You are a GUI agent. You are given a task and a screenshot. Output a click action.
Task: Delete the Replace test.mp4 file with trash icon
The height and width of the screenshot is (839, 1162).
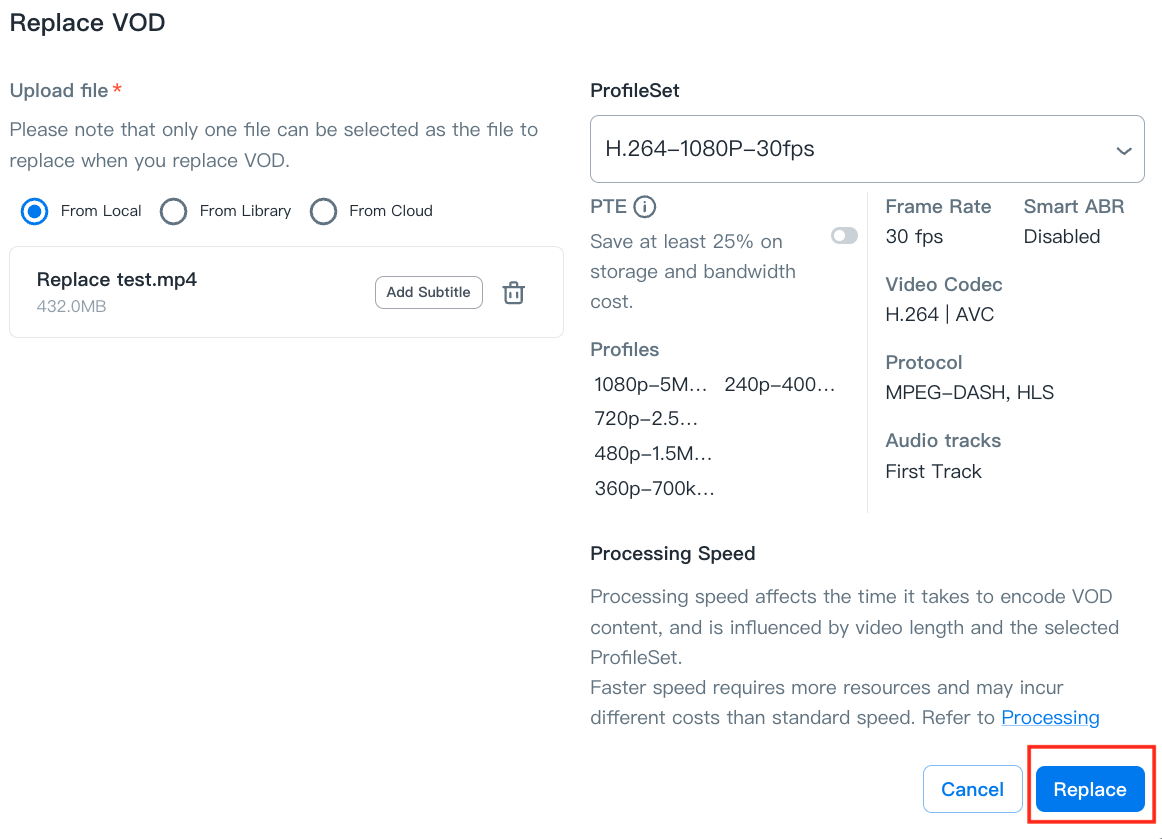[x=513, y=293]
